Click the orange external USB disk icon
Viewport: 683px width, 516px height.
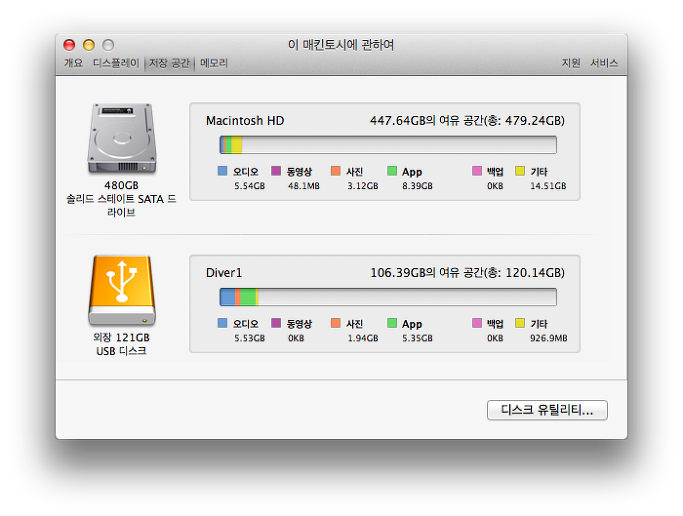tap(122, 291)
